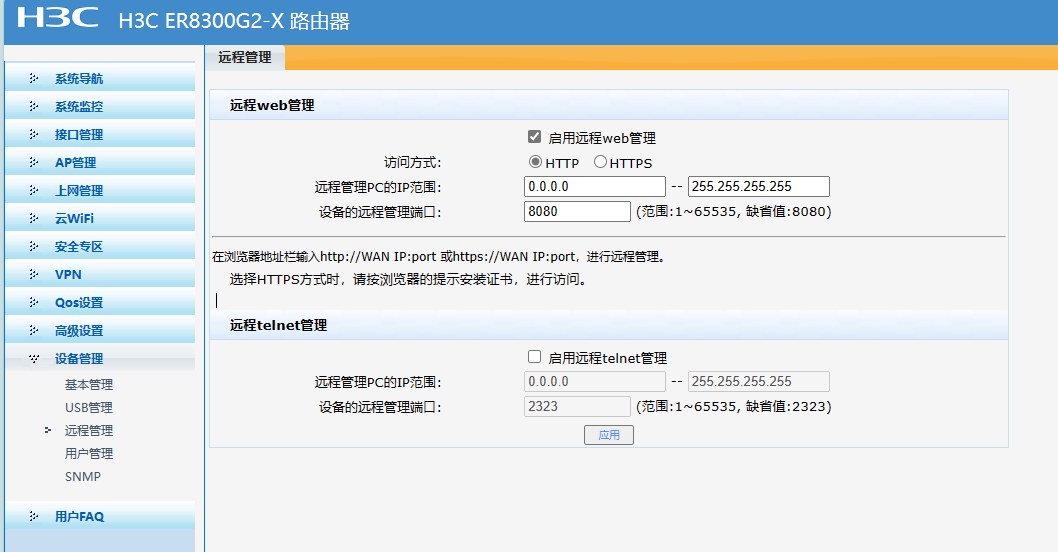
Task: Expand Qos设置 arrow icon
Action: 34,303
